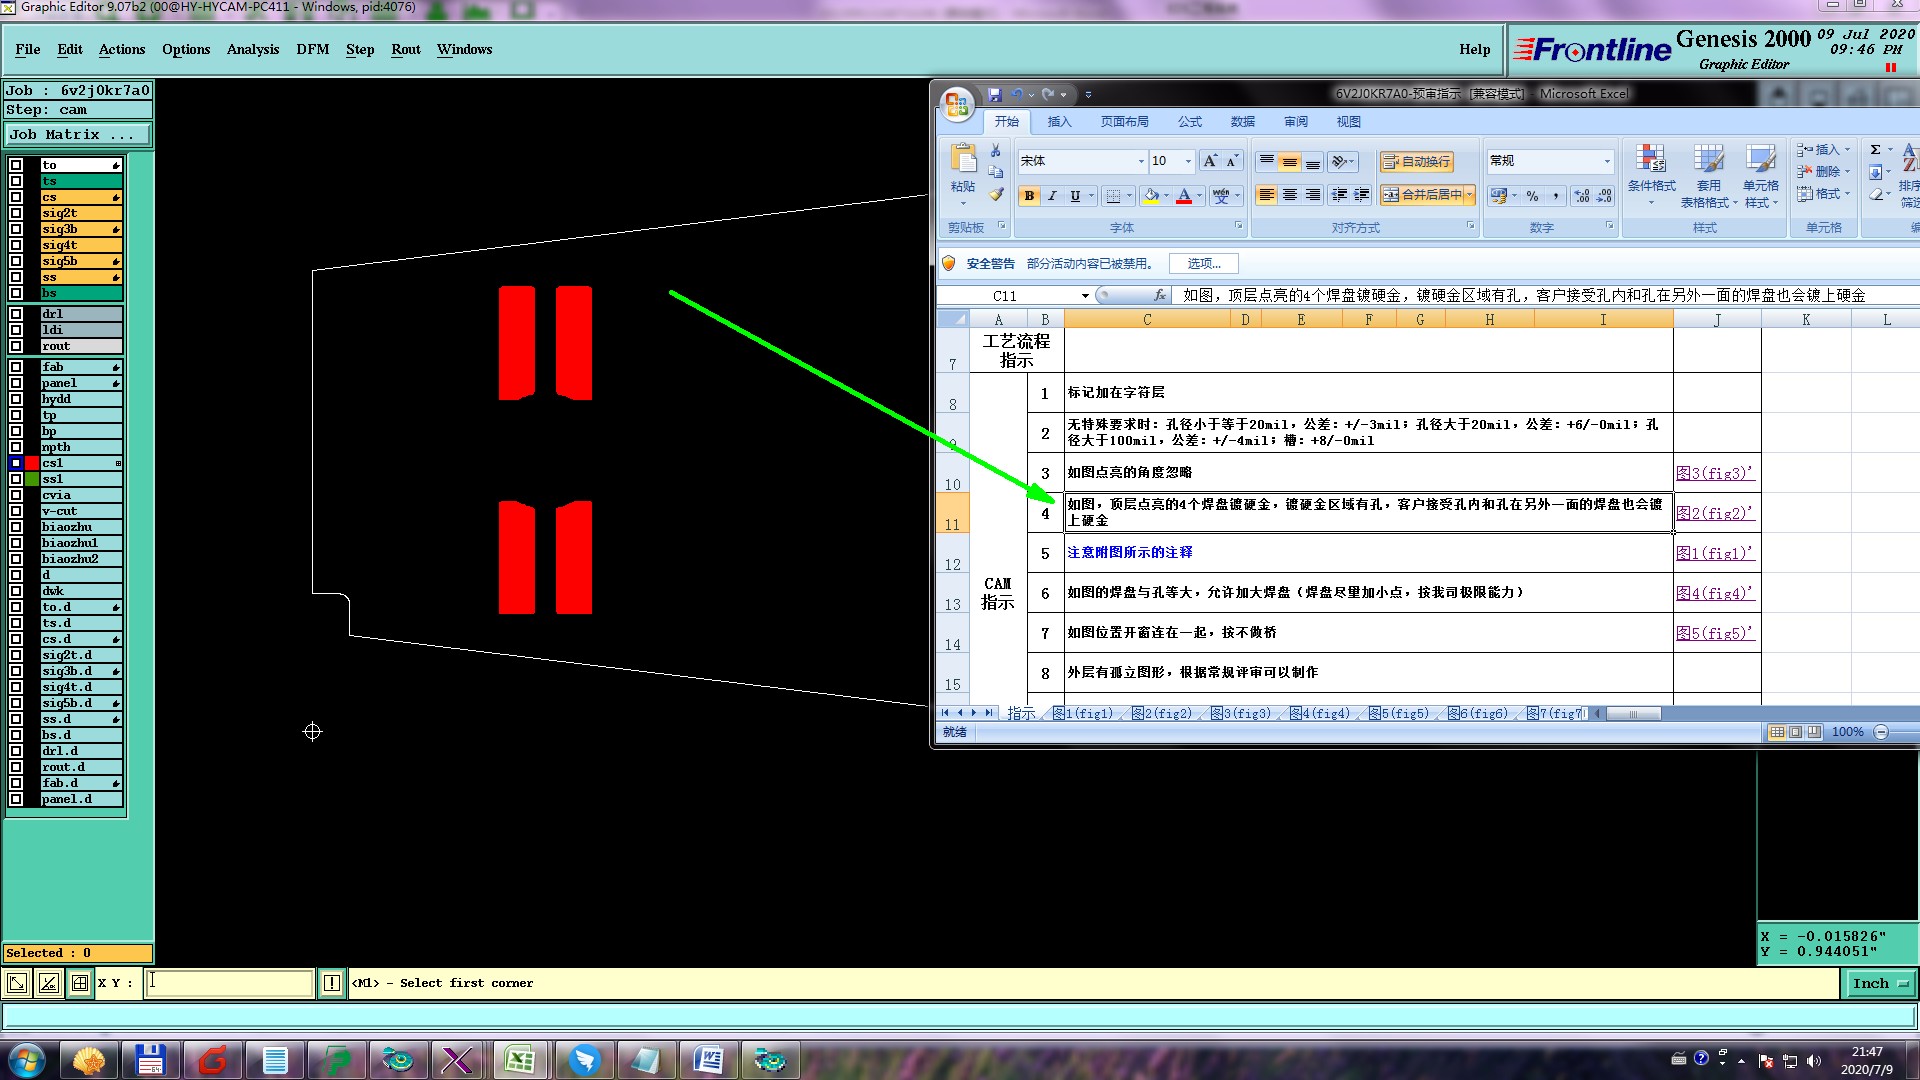Toggle the checkbox for layer drl
The height and width of the screenshot is (1080, 1920).
point(16,314)
